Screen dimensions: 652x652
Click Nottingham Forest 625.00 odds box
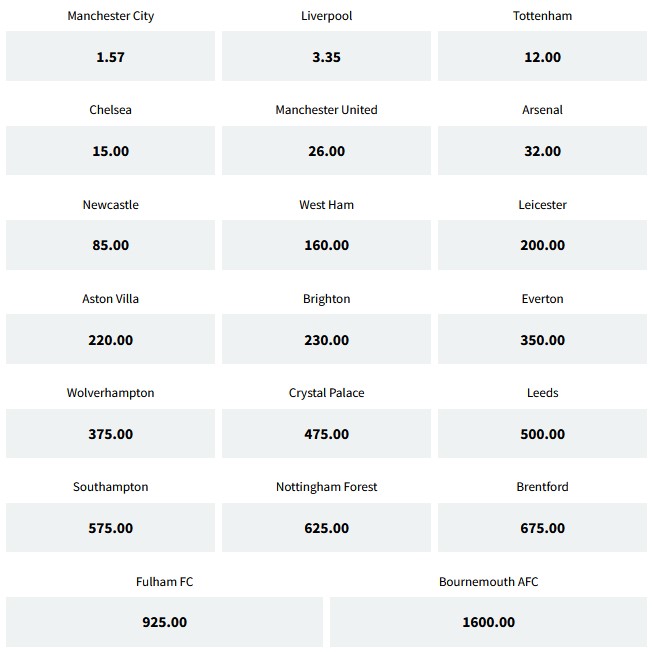tap(326, 528)
